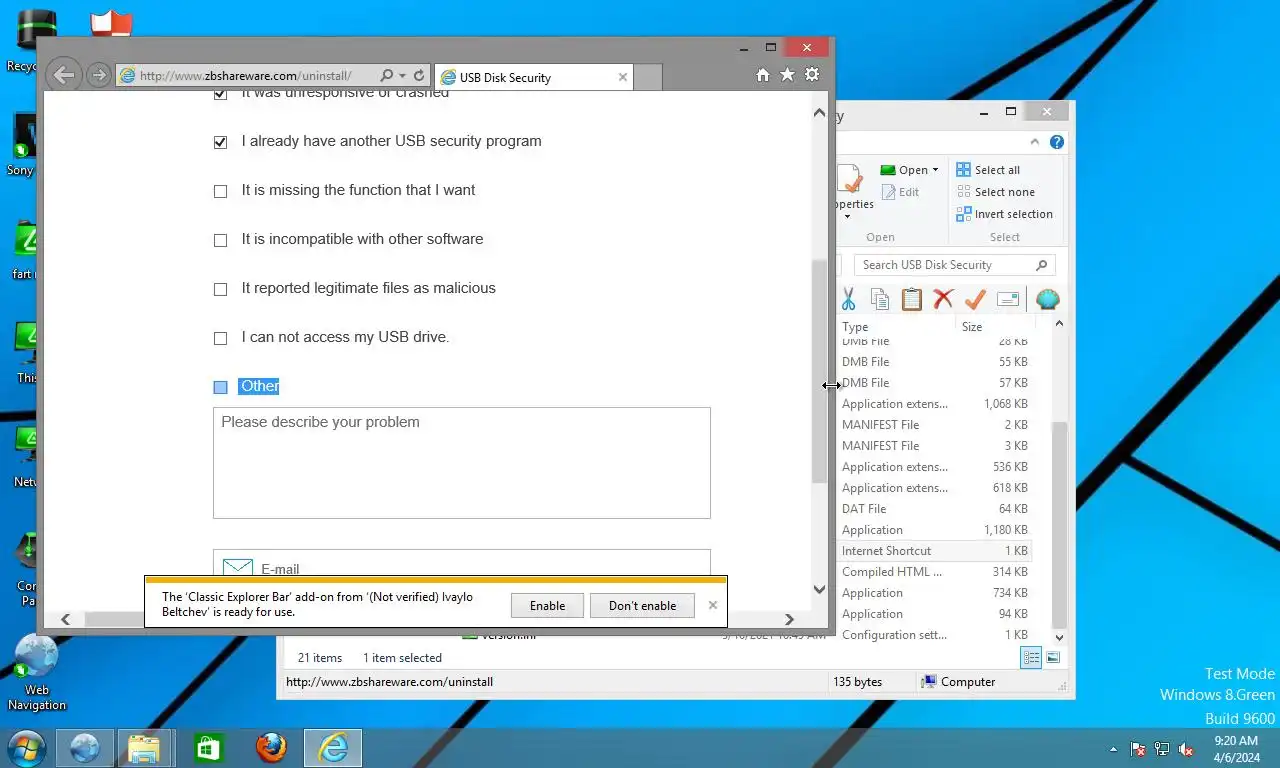1280x768 pixels.
Task: Select the Internet Shortcut row
Action: pyautogui.click(x=934, y=551)
